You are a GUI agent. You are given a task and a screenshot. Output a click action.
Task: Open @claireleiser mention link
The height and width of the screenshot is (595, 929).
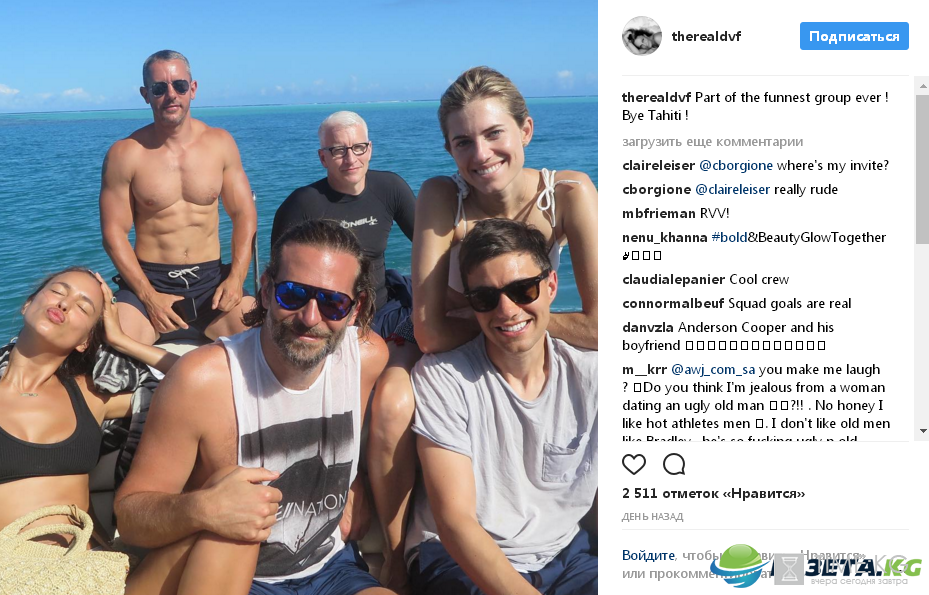(x=732, y=190)
